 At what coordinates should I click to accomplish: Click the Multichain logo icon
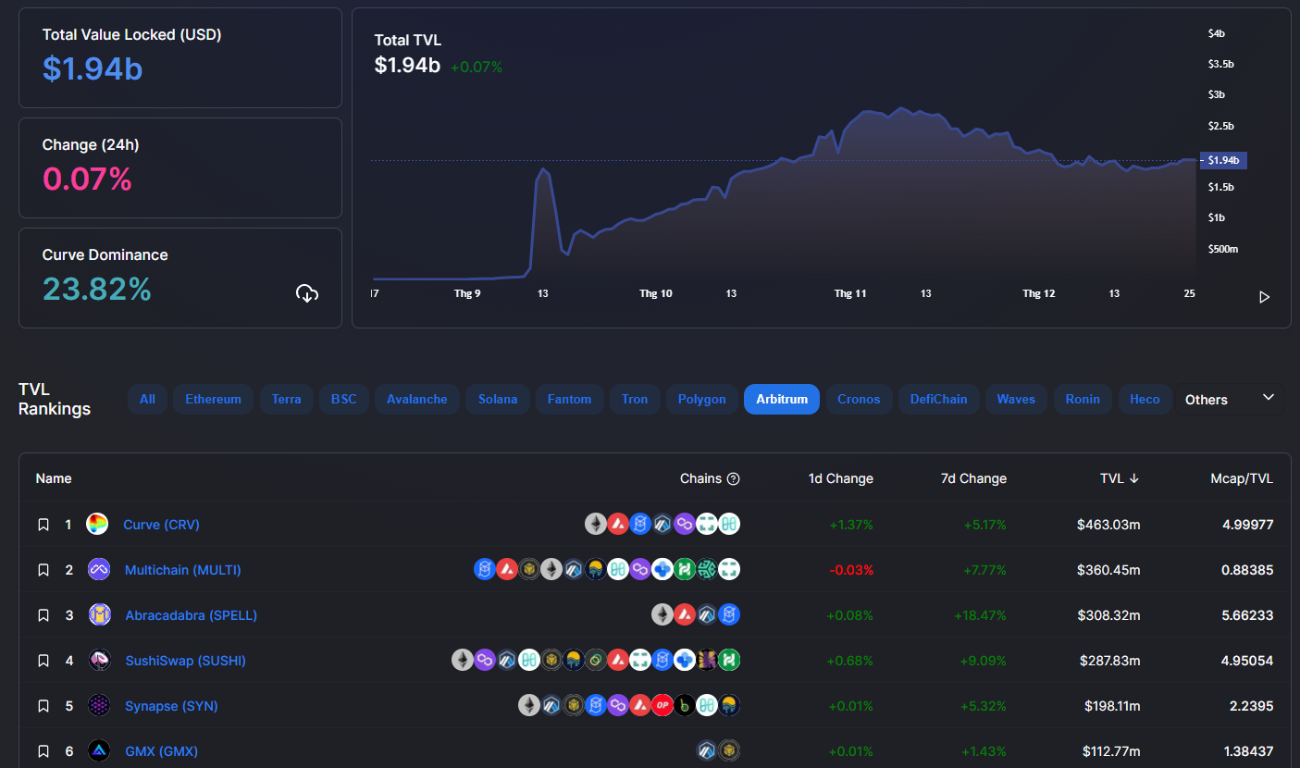[x=99, y=570]
